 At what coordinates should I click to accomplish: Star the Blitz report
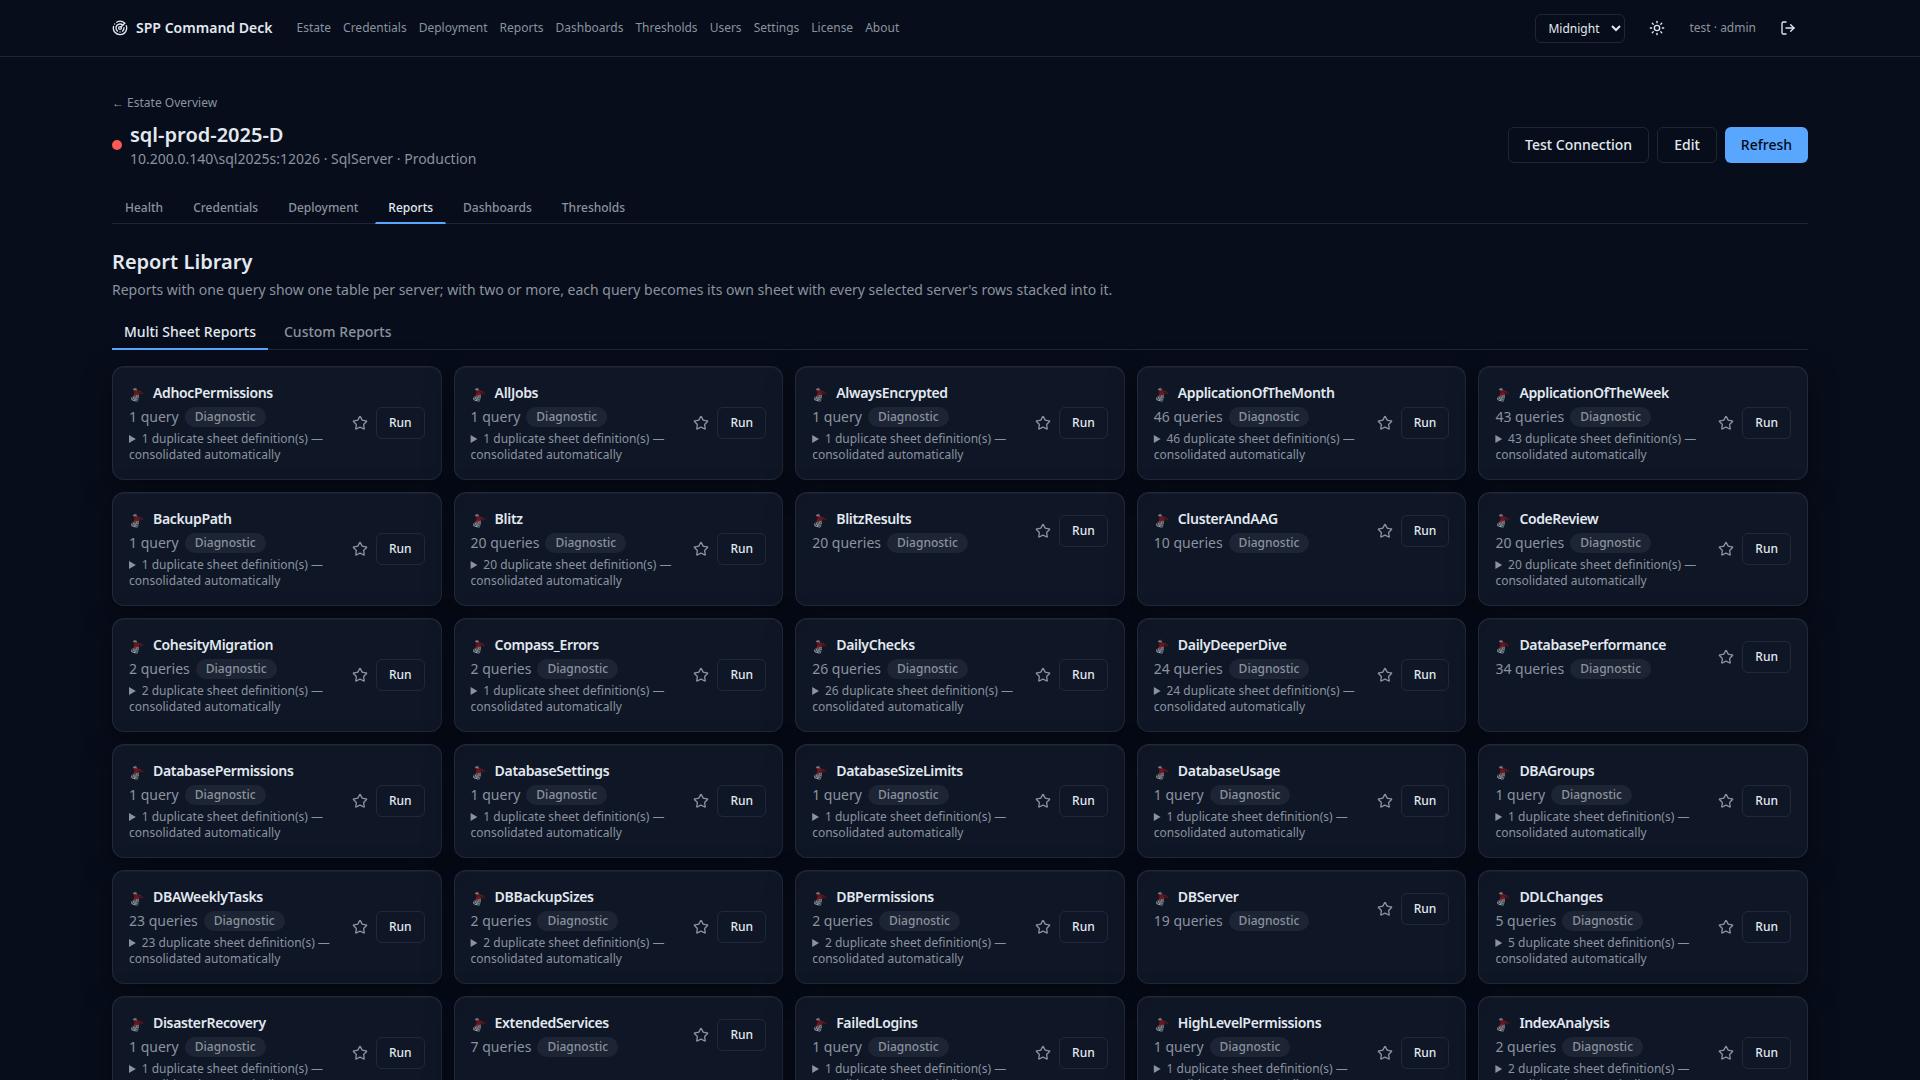(701, 549)
